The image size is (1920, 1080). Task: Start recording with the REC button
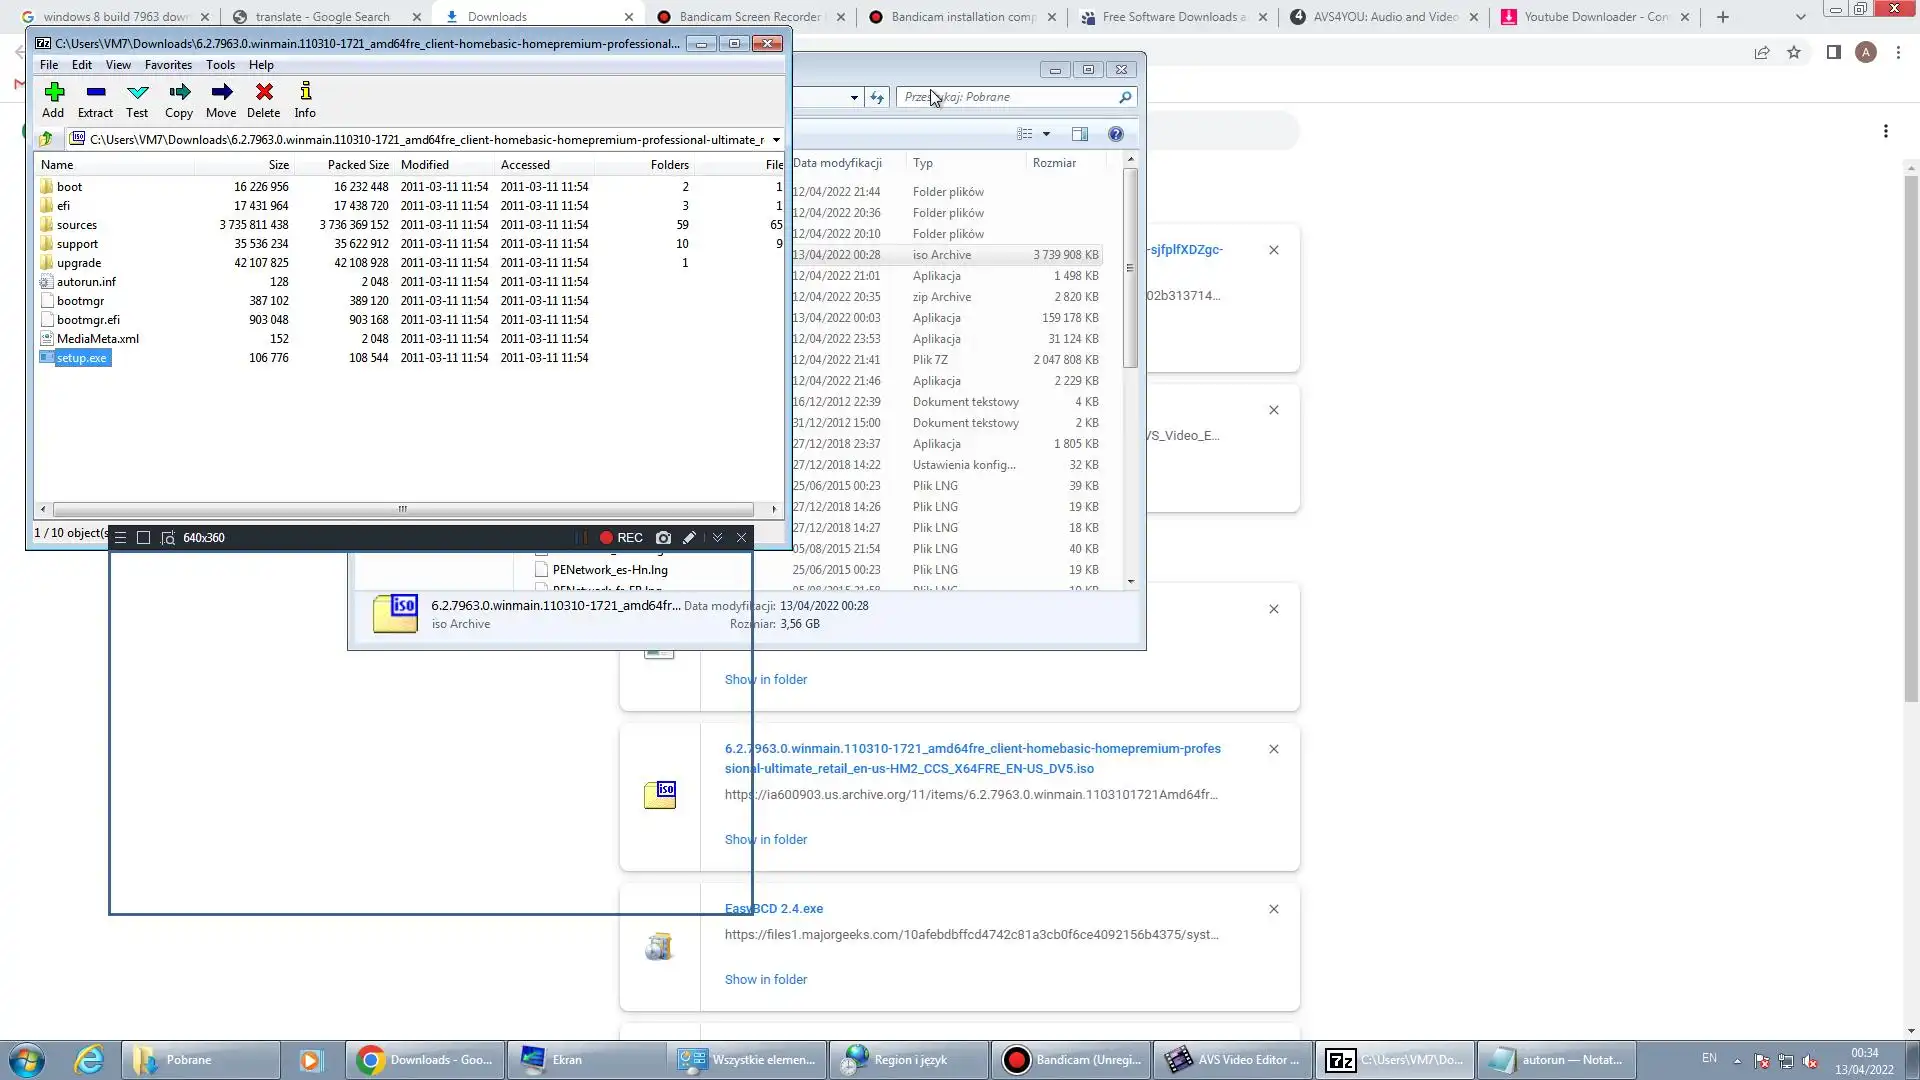point(621,538)
